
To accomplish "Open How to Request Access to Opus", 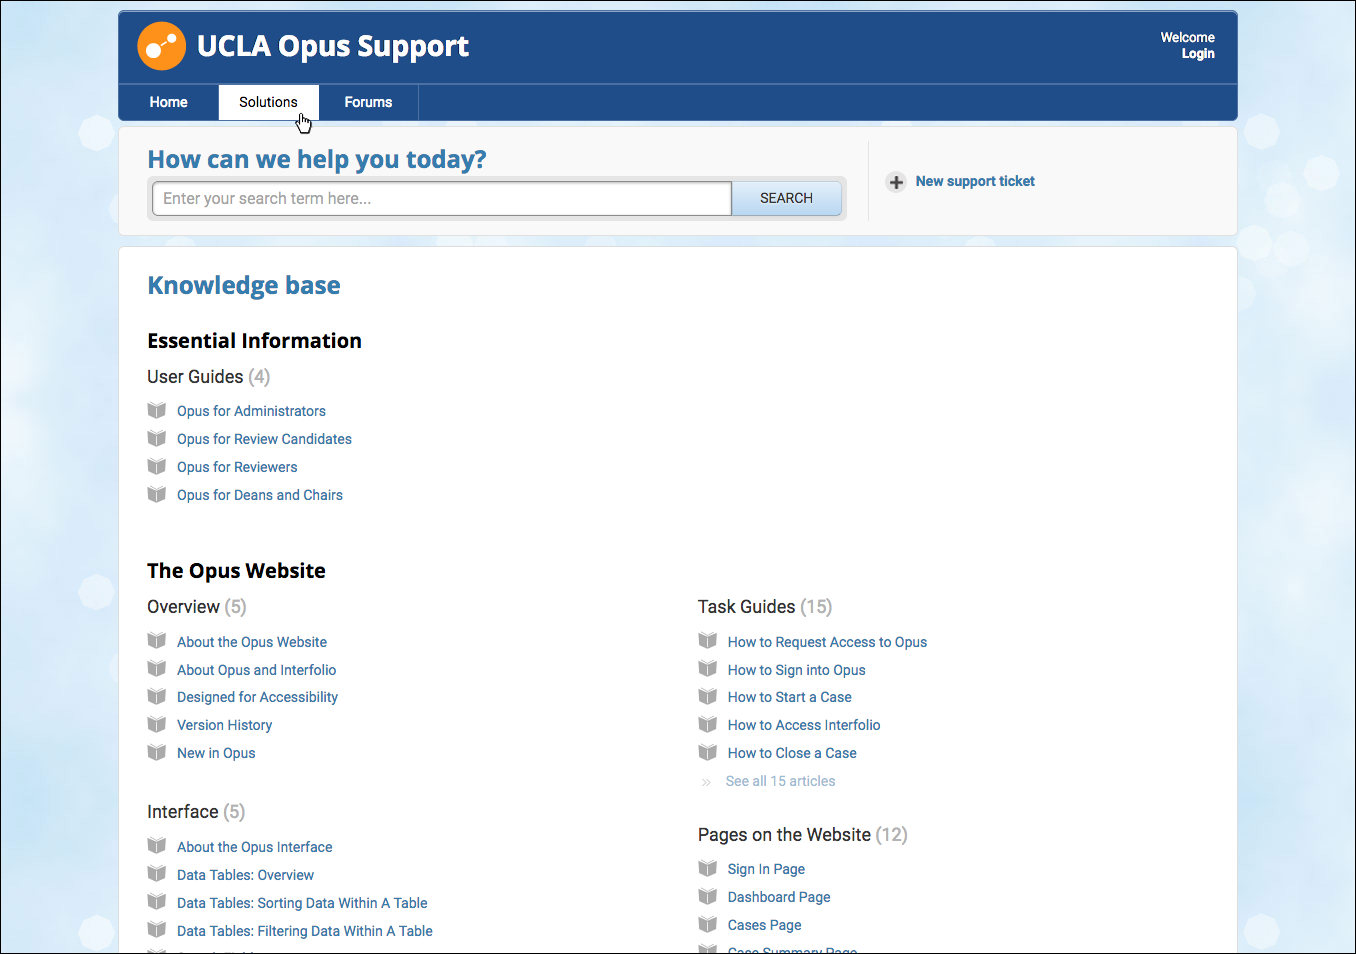I will pos(827,642).
